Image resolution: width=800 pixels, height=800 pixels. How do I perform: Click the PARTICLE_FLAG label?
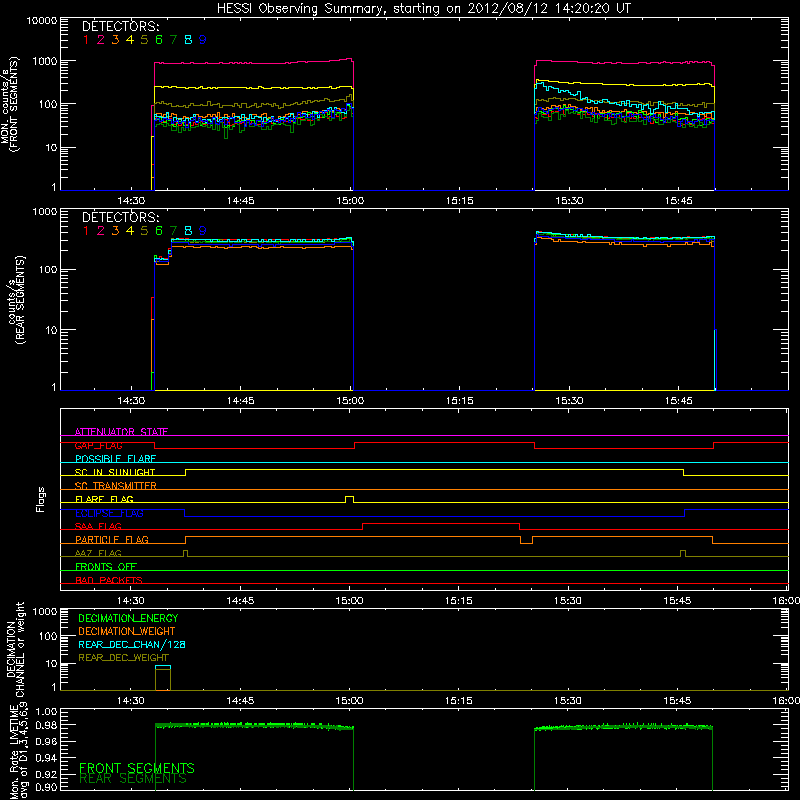pyautogui.click(x=112, y=539)
